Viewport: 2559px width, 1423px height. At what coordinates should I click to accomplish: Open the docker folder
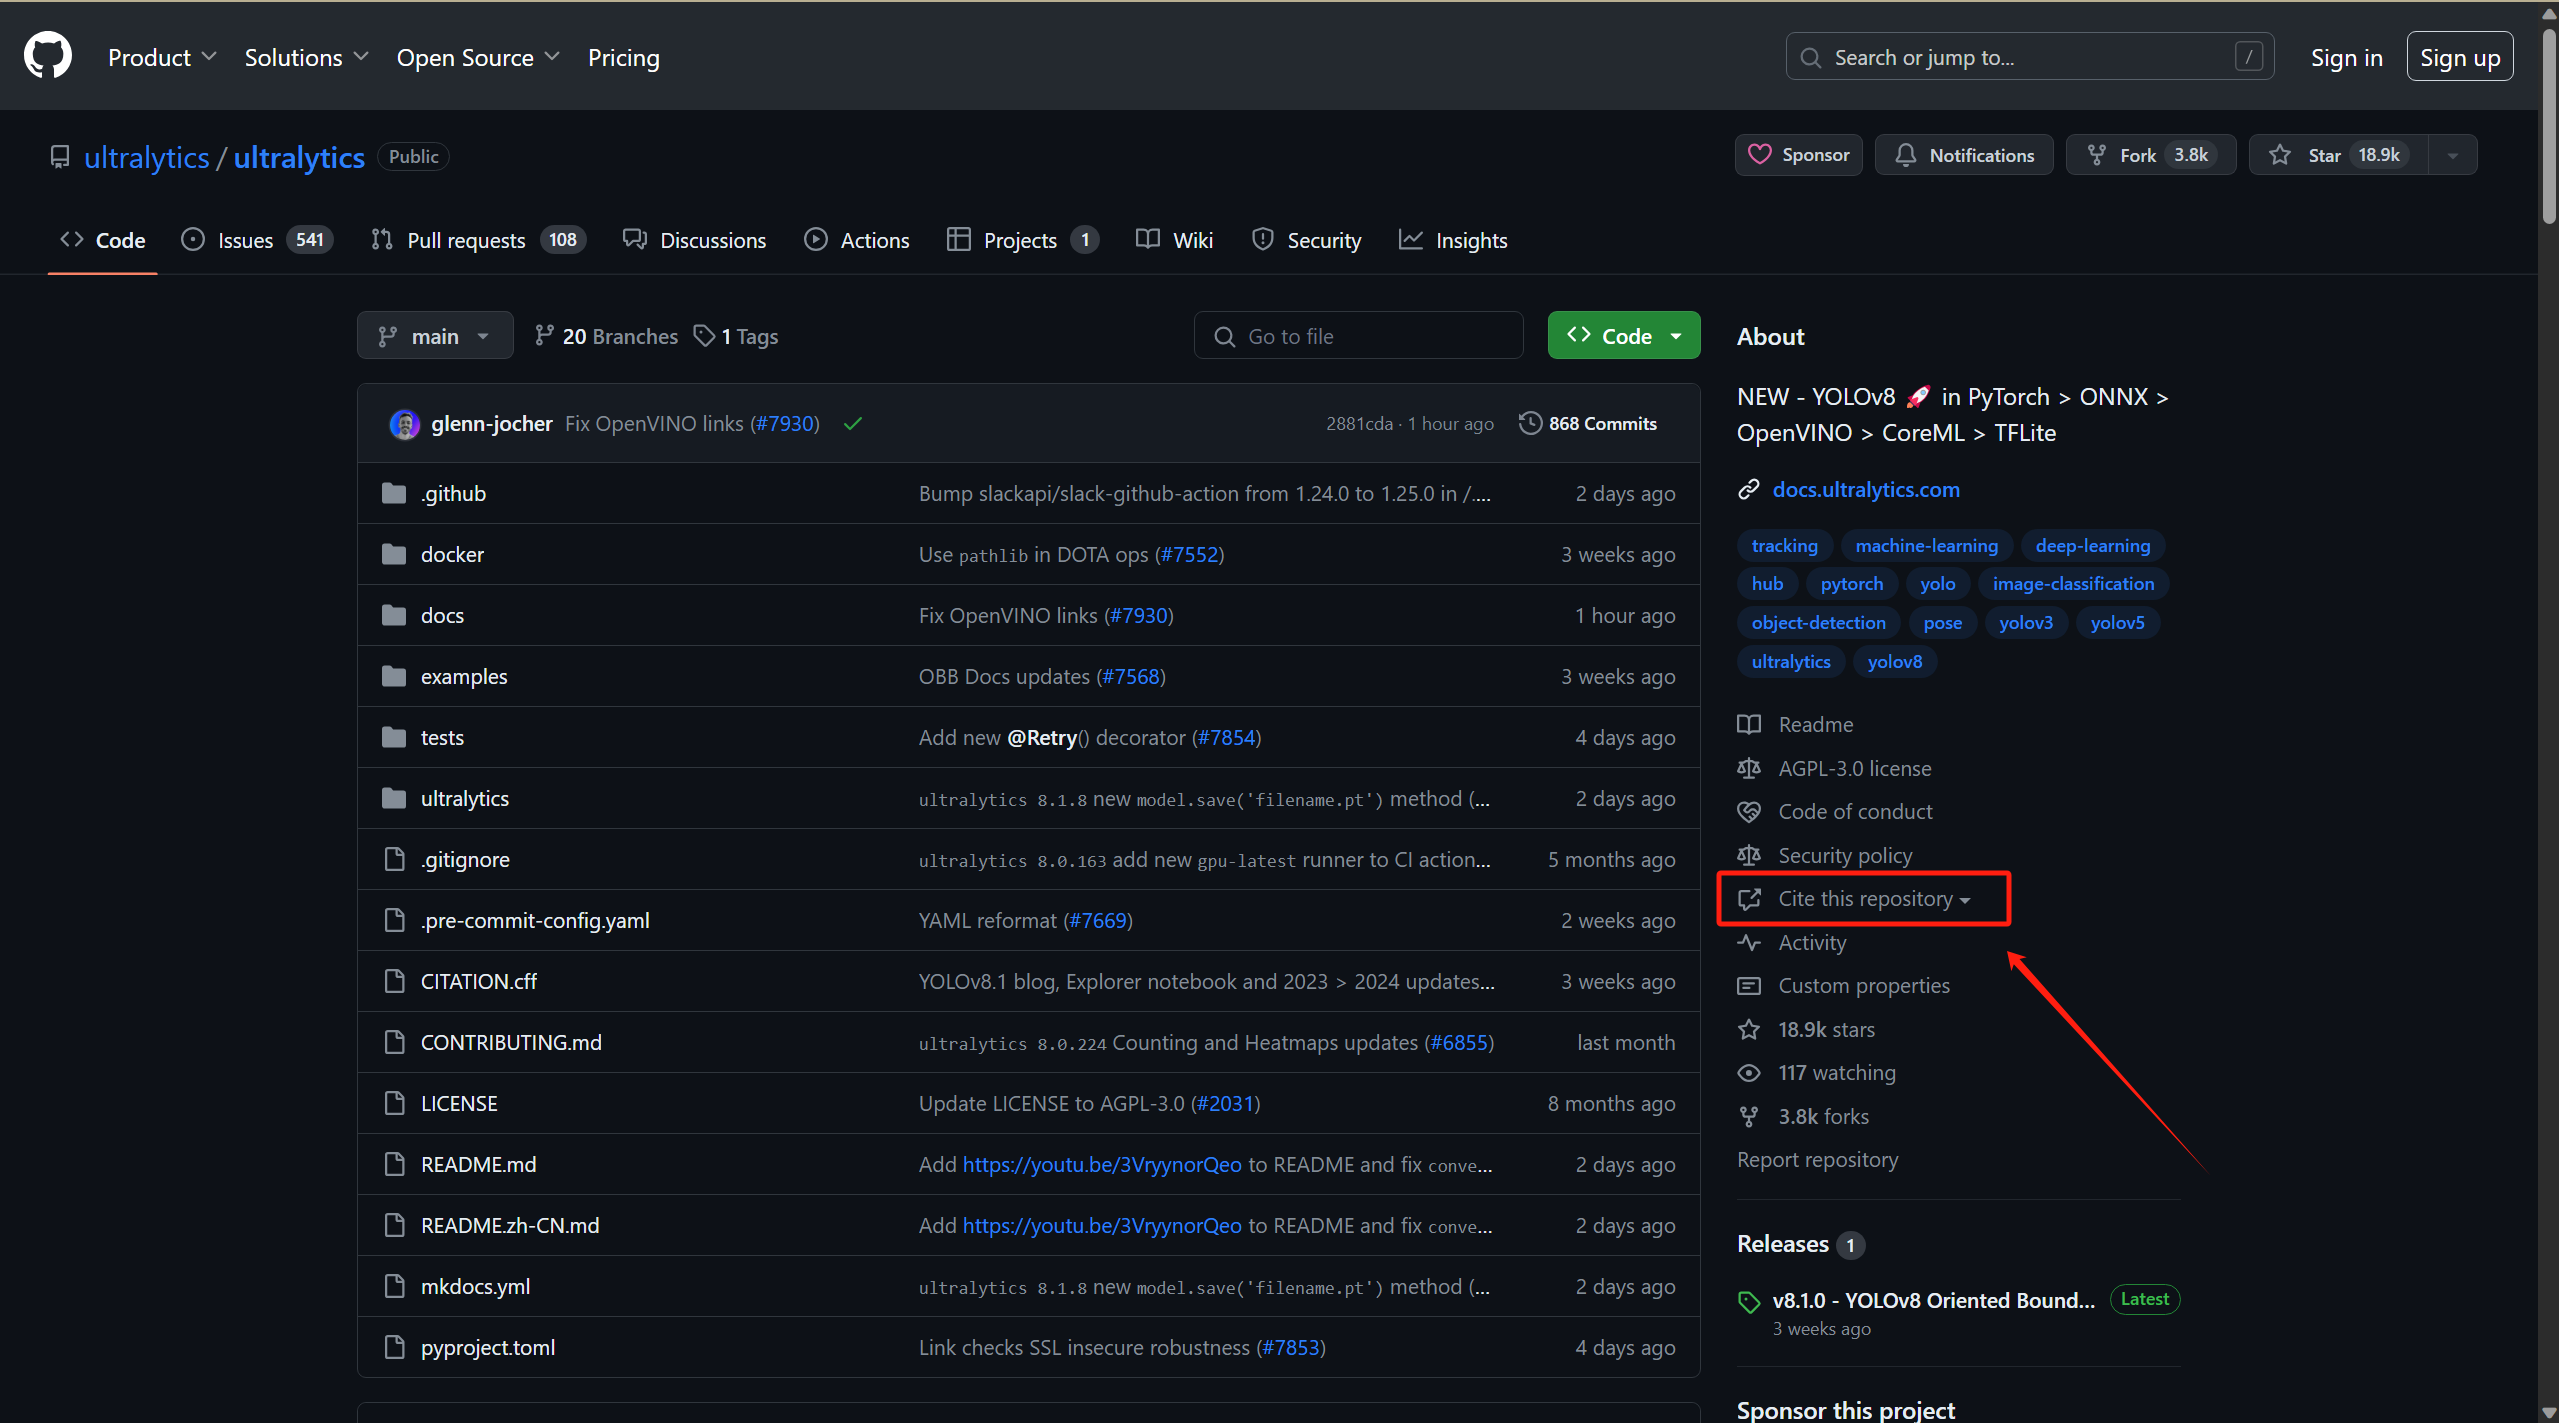pos(452,554)
